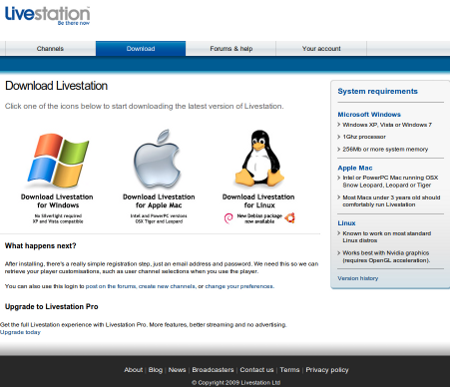Screen dimensions: 450x387
Task: Click Download Livestation for Windows text
Action: click(x=57, y=201)
